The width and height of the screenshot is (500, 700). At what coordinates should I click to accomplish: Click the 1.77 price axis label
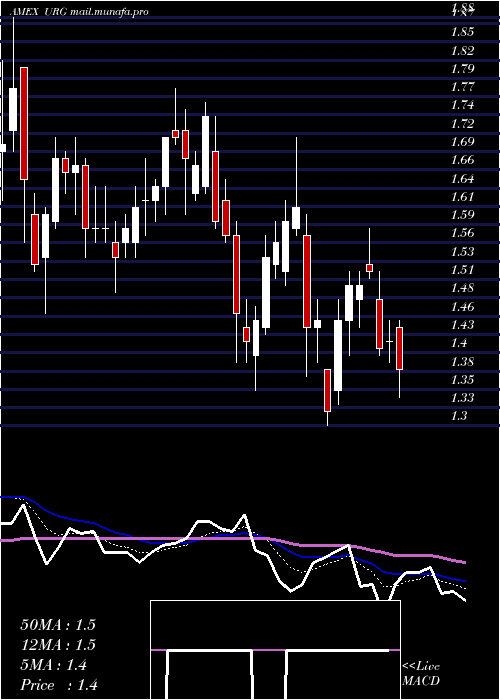tap(462, 87)
